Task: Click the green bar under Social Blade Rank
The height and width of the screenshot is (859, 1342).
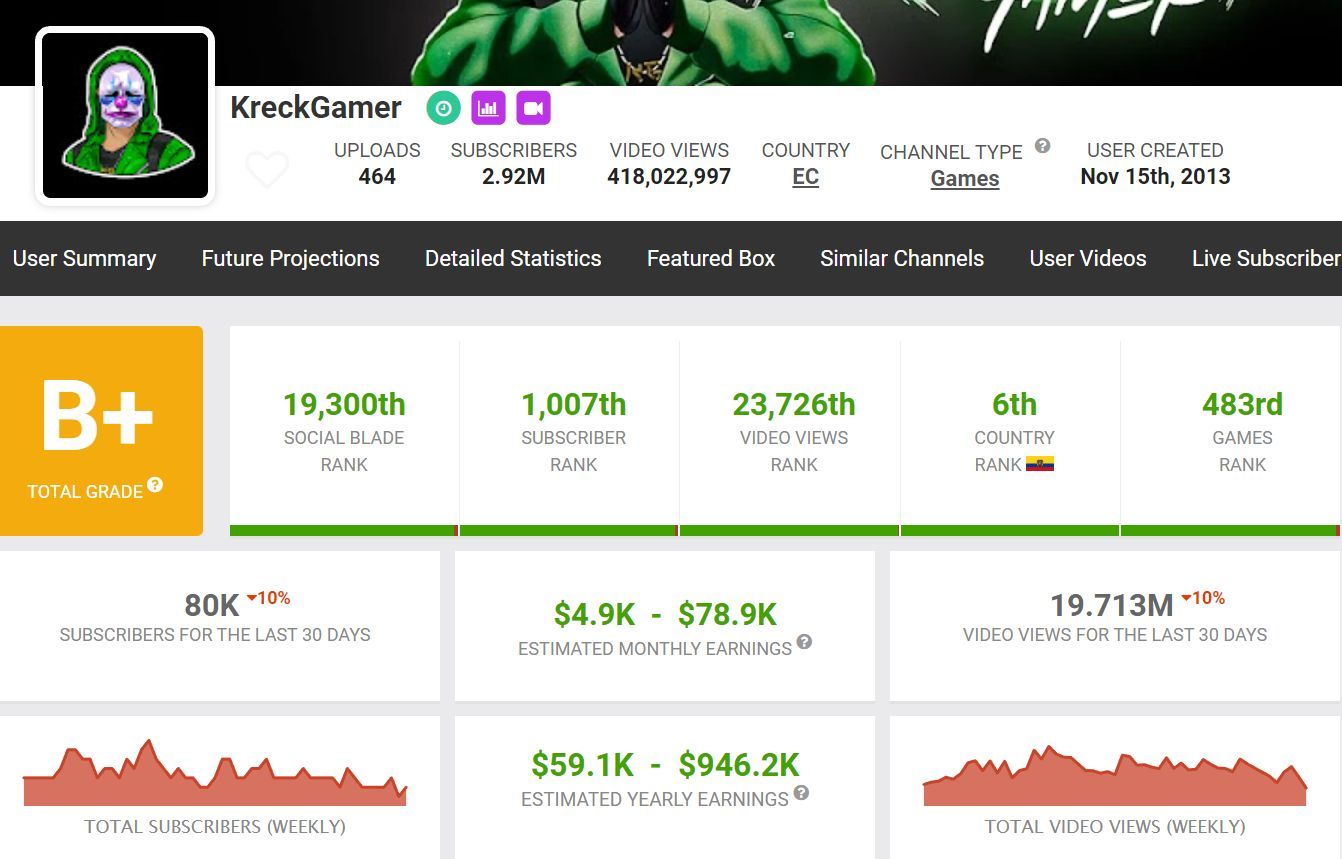Action: [x=343, y=530]
